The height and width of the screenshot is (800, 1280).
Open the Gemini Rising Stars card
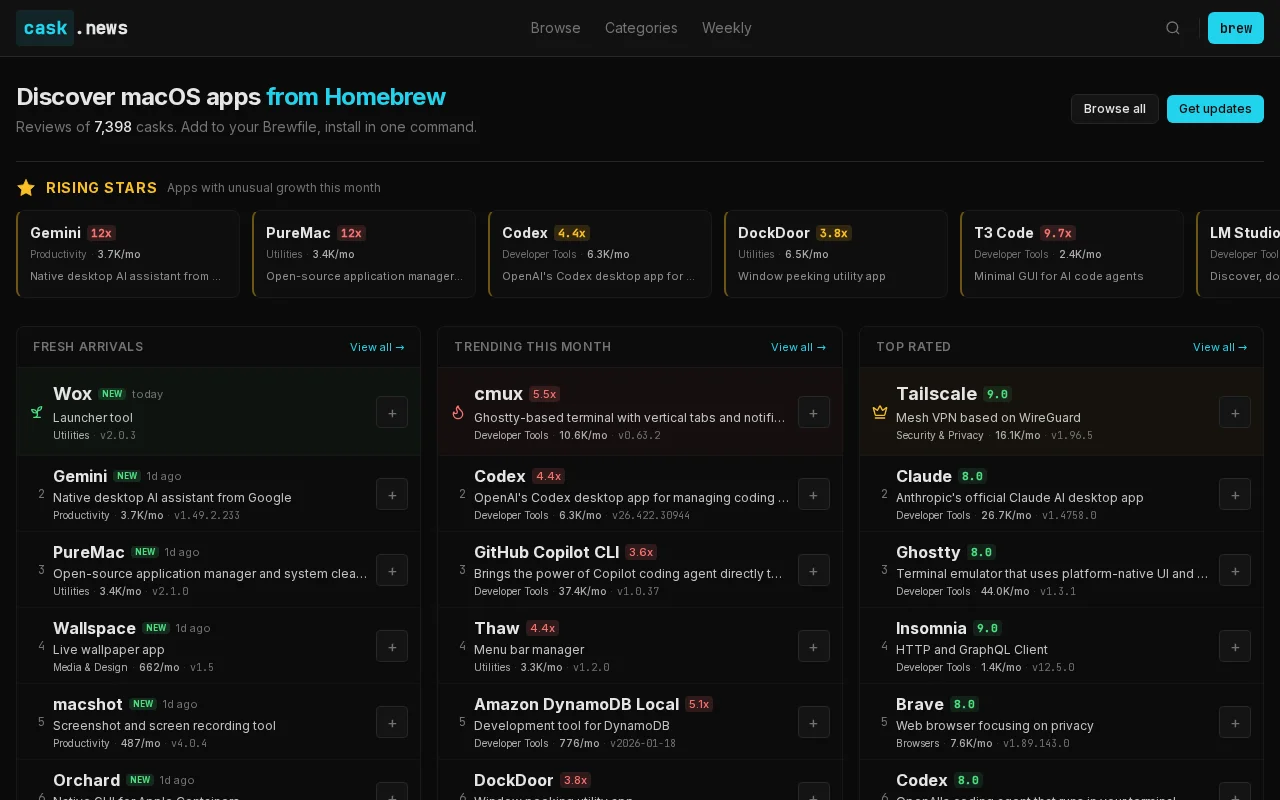[x=128, y=254]
